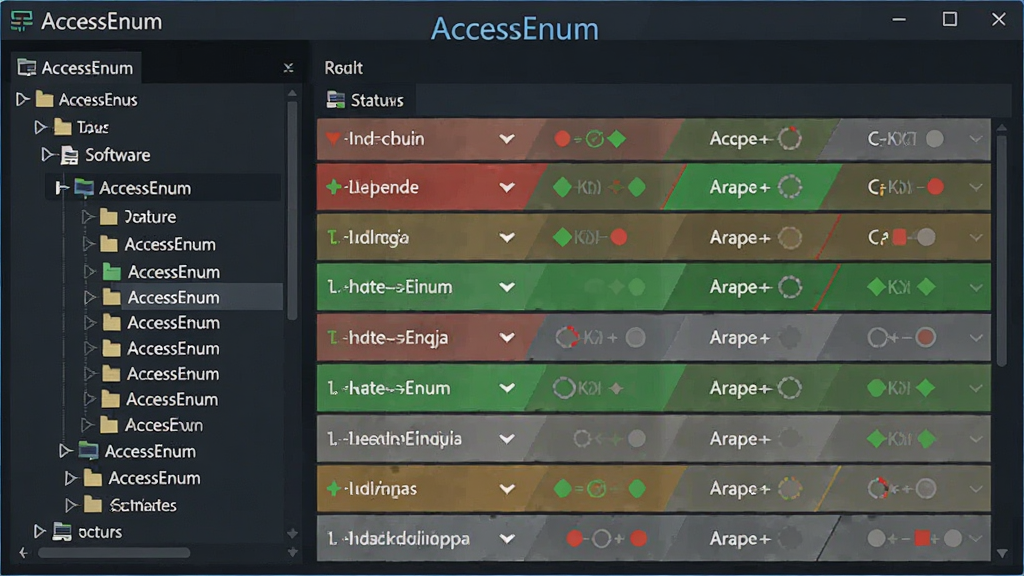Click the red circle at hdte-Enqja row end
1024x576 pixels.
tap(925, 338)
